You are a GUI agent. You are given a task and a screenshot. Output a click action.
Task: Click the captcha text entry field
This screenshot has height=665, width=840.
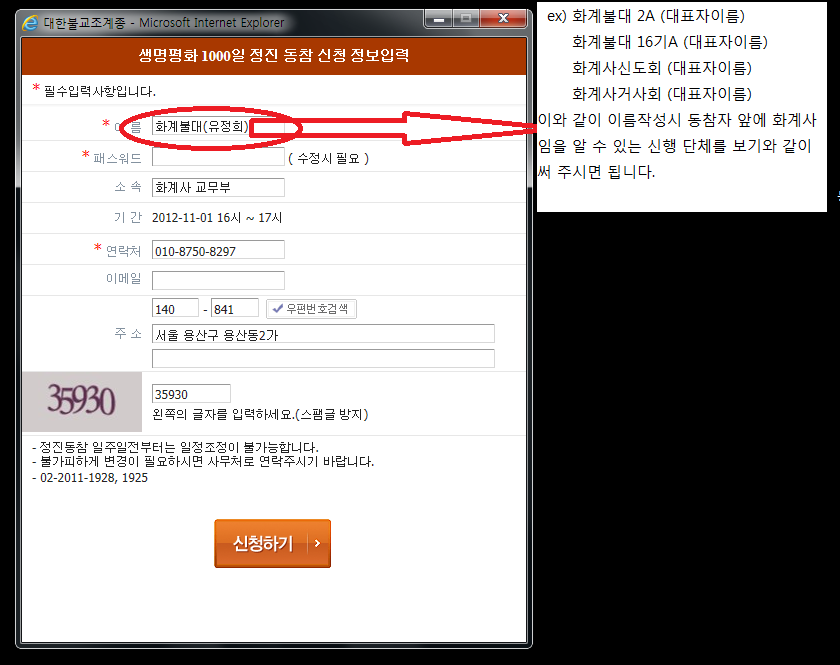point(191,394)
